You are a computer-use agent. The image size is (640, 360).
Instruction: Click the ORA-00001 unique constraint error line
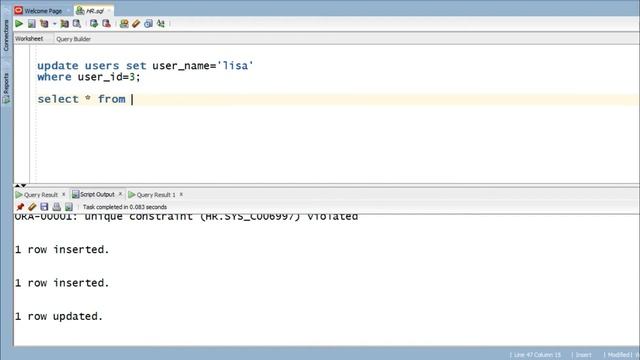click(186, 217)
